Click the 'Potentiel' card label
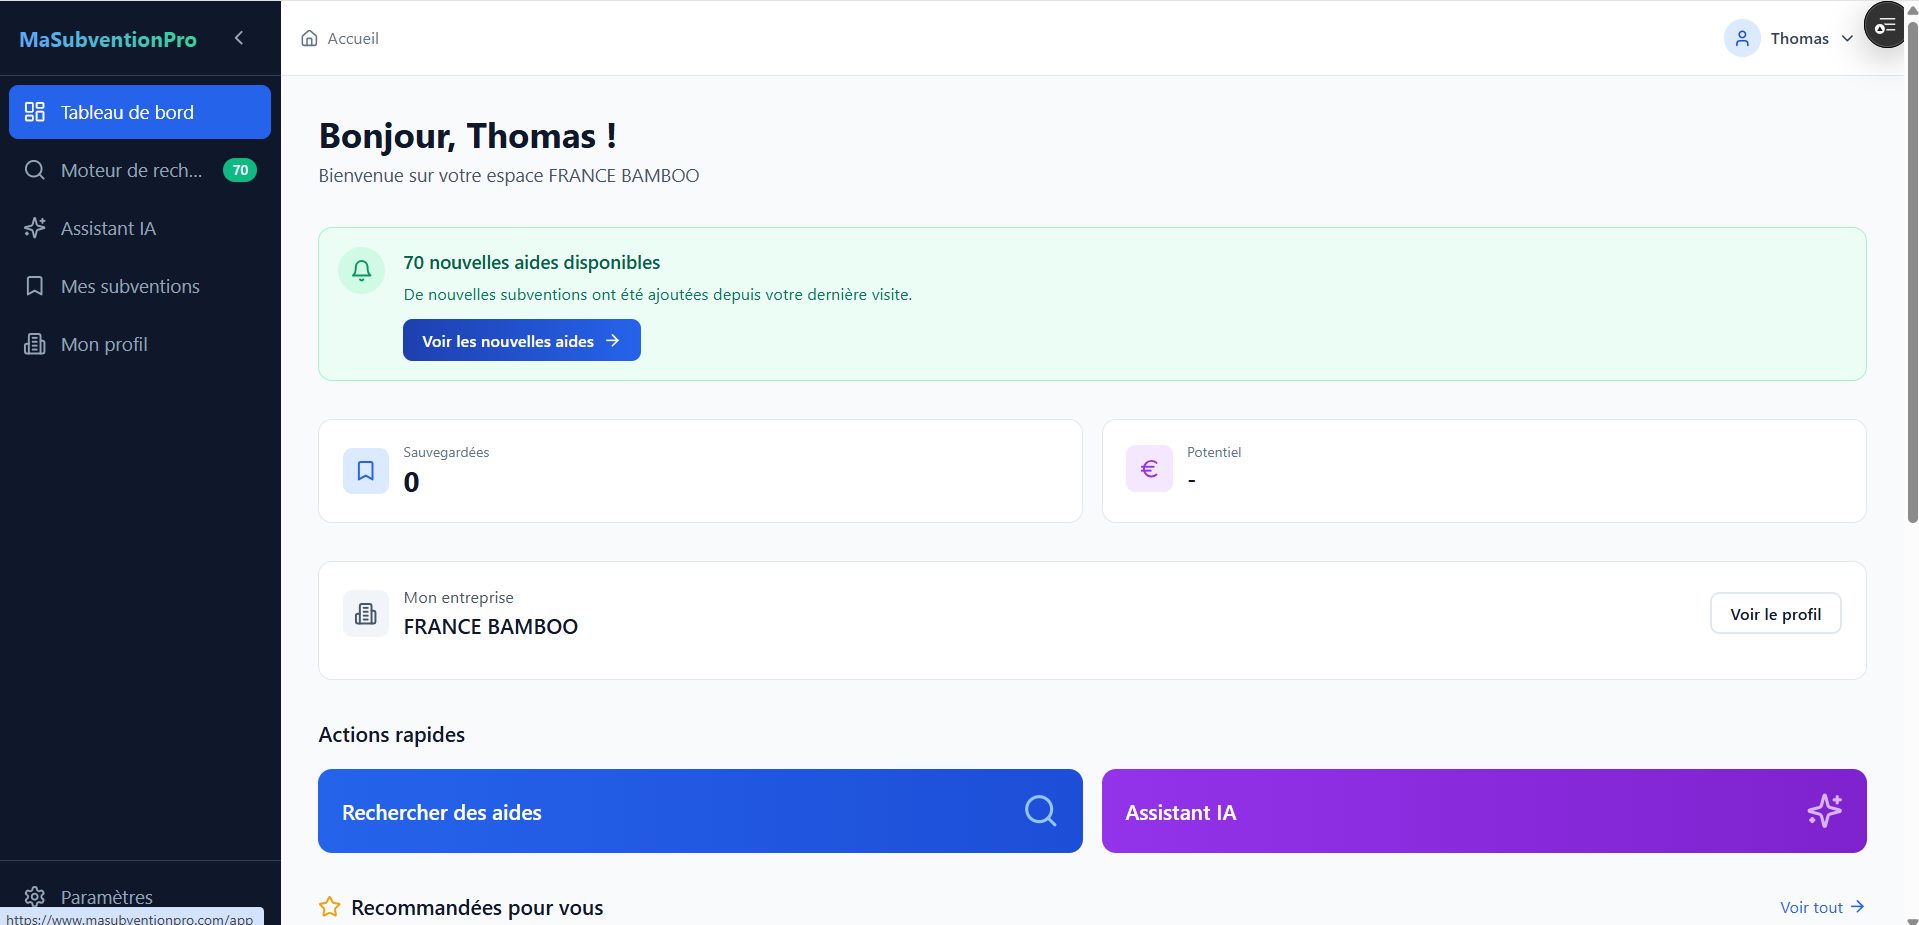Viewport: 1919px width, 925px height. pos(1214,452)
